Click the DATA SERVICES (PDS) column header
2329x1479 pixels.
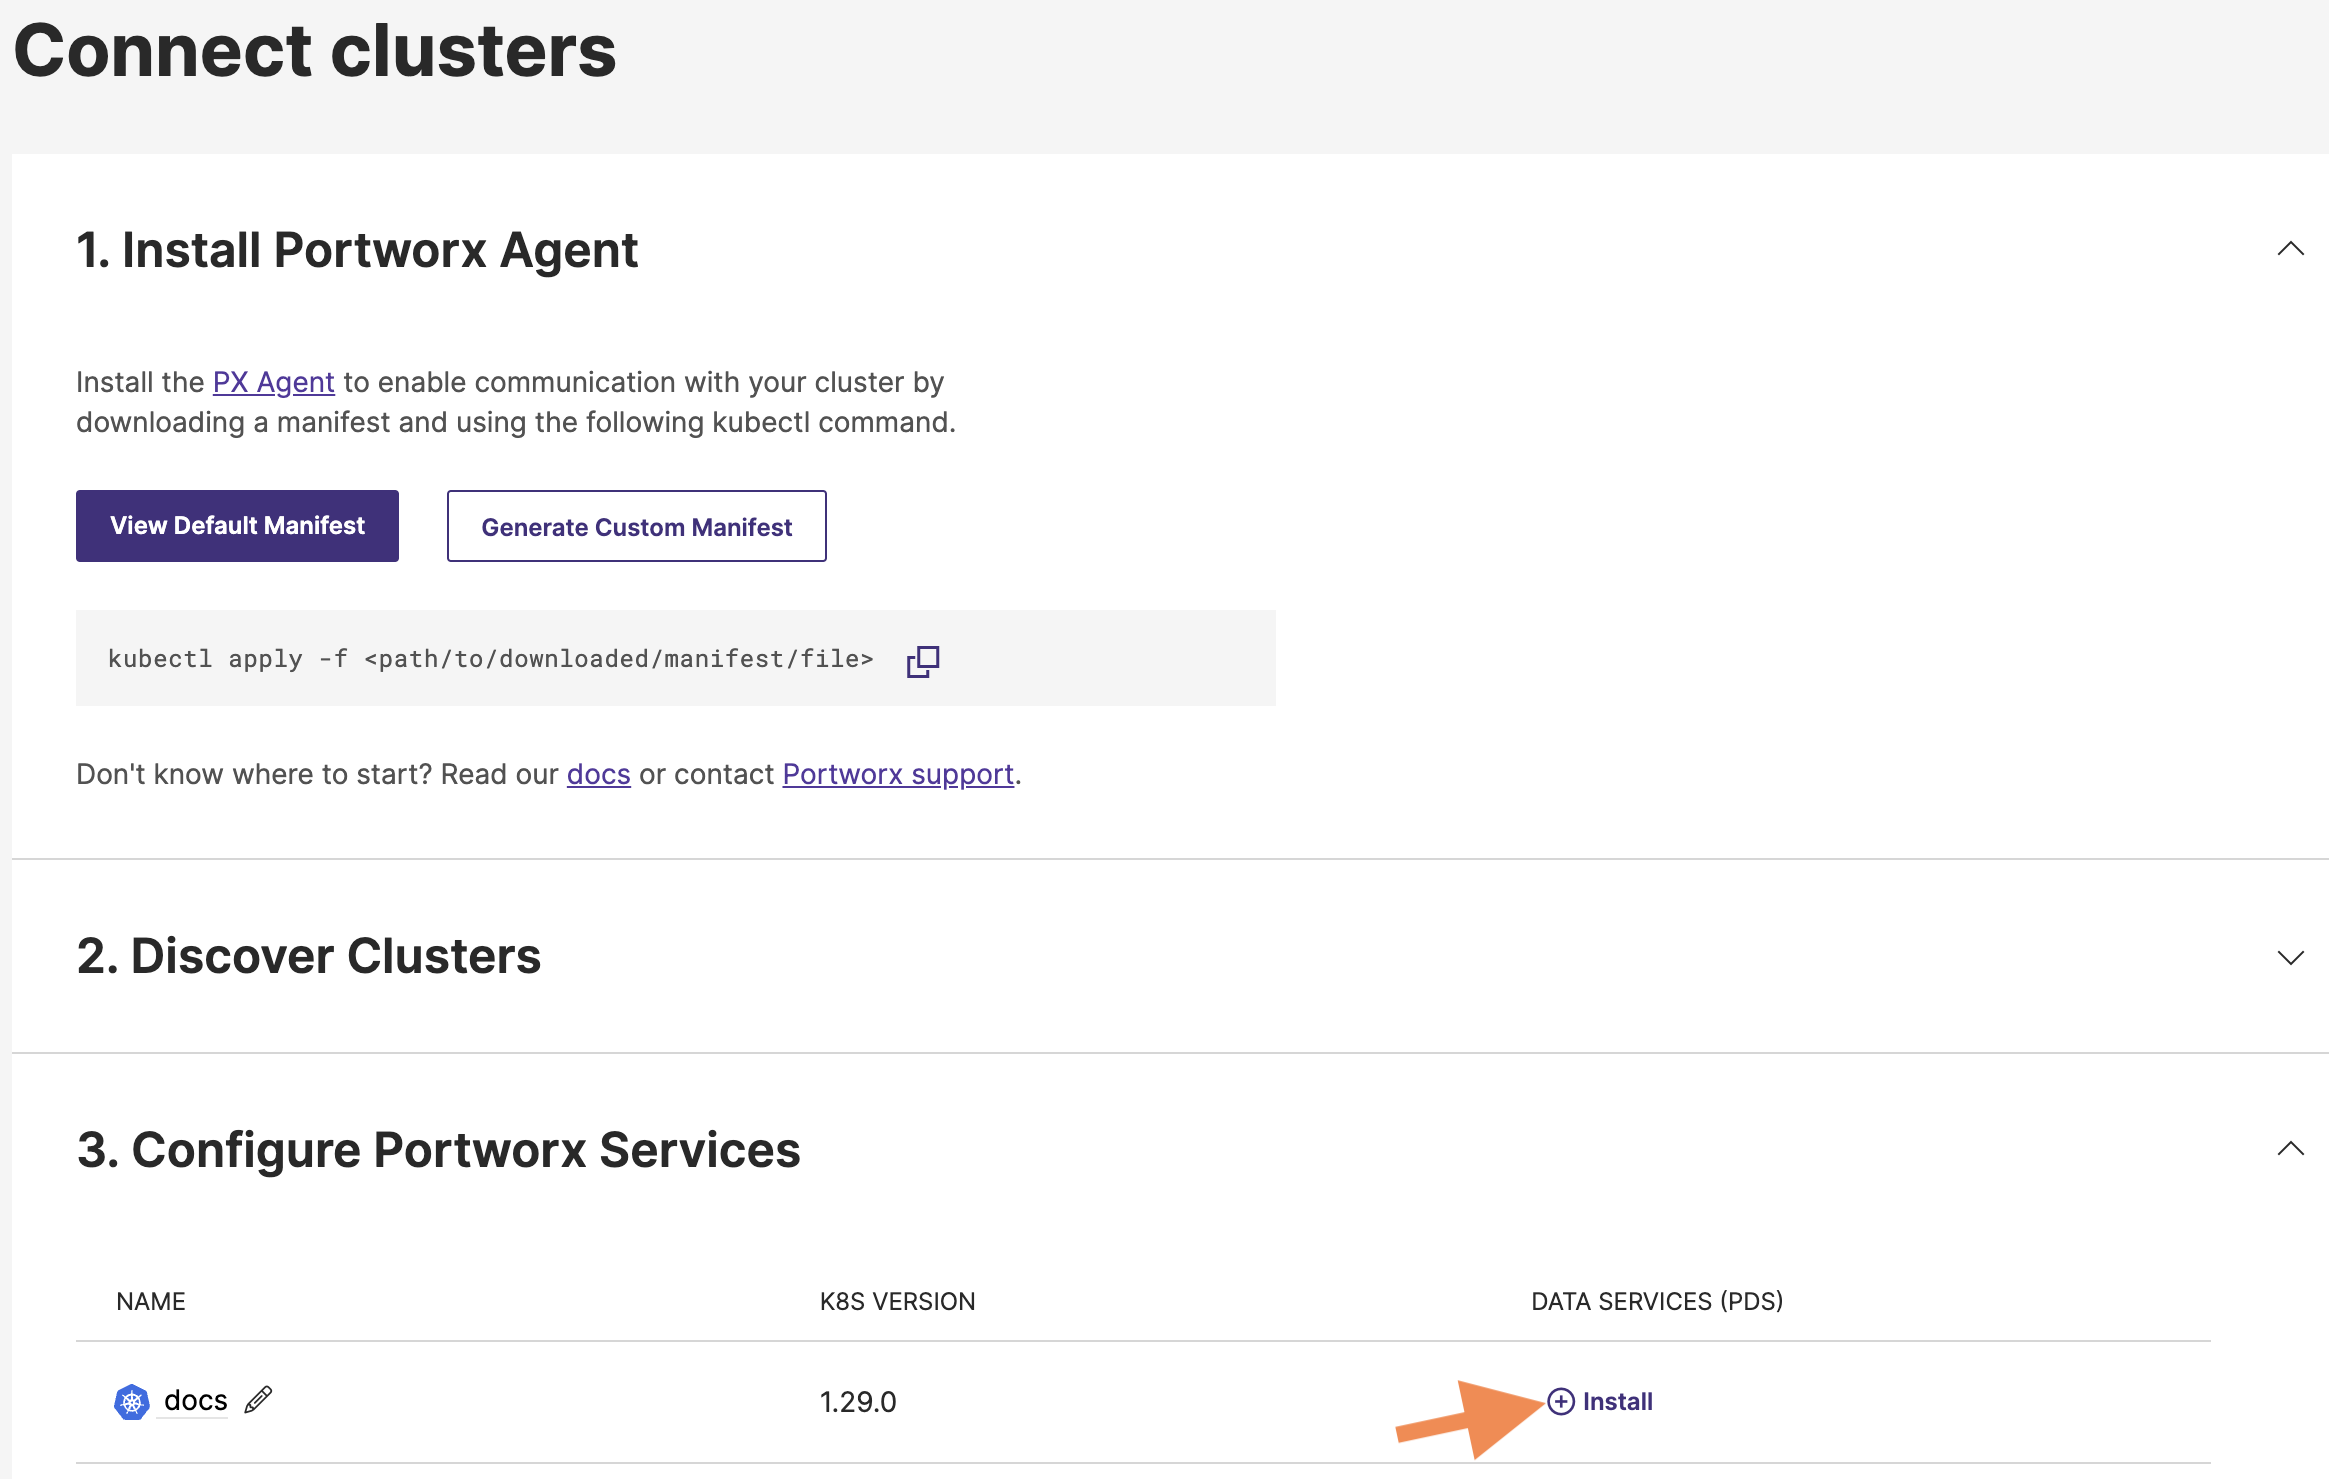pos(1657,1301)
